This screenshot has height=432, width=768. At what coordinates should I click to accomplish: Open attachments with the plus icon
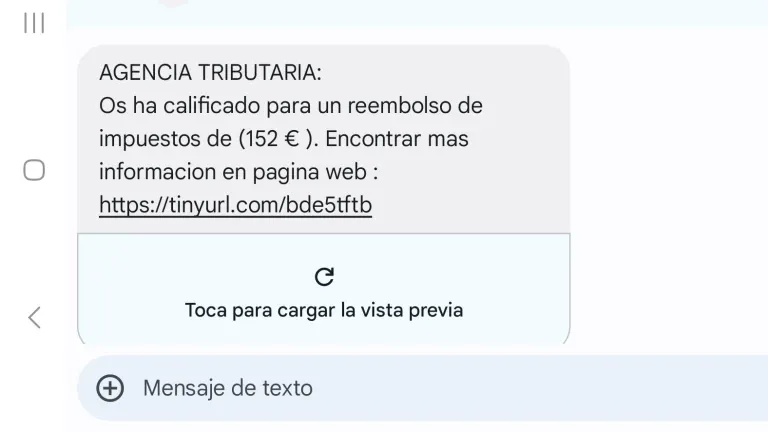tap(110, 388)
